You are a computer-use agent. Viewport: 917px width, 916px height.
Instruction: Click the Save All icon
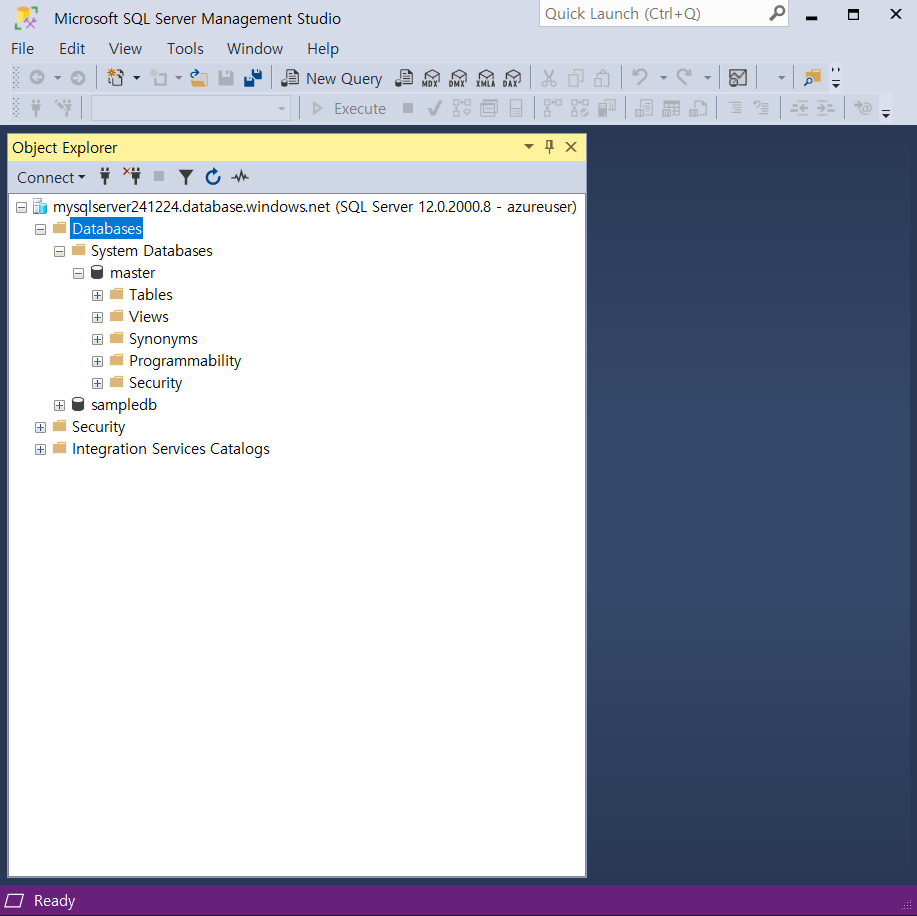(x=253, y=78)
